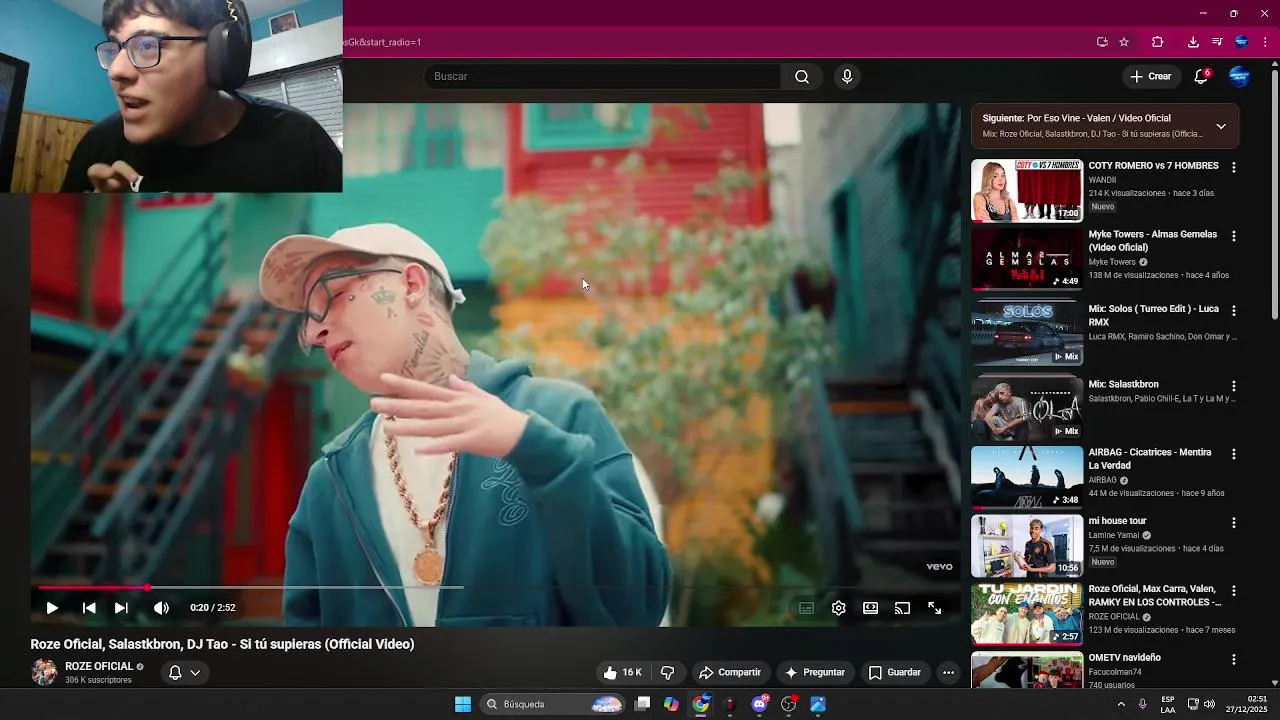Open OBS Studio on the taskbar
The height and width of the screenshot is (720, 1280).
tap(789, 704)
